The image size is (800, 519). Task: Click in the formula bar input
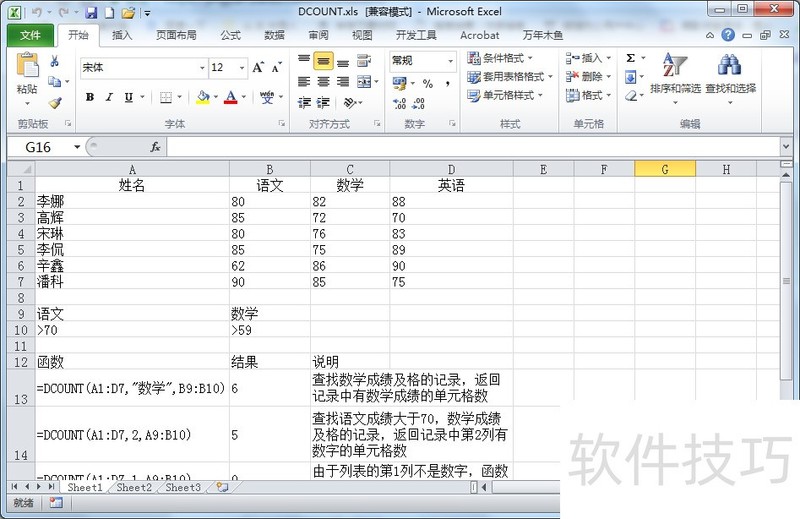pyautogui.click(x=473, y=147)
